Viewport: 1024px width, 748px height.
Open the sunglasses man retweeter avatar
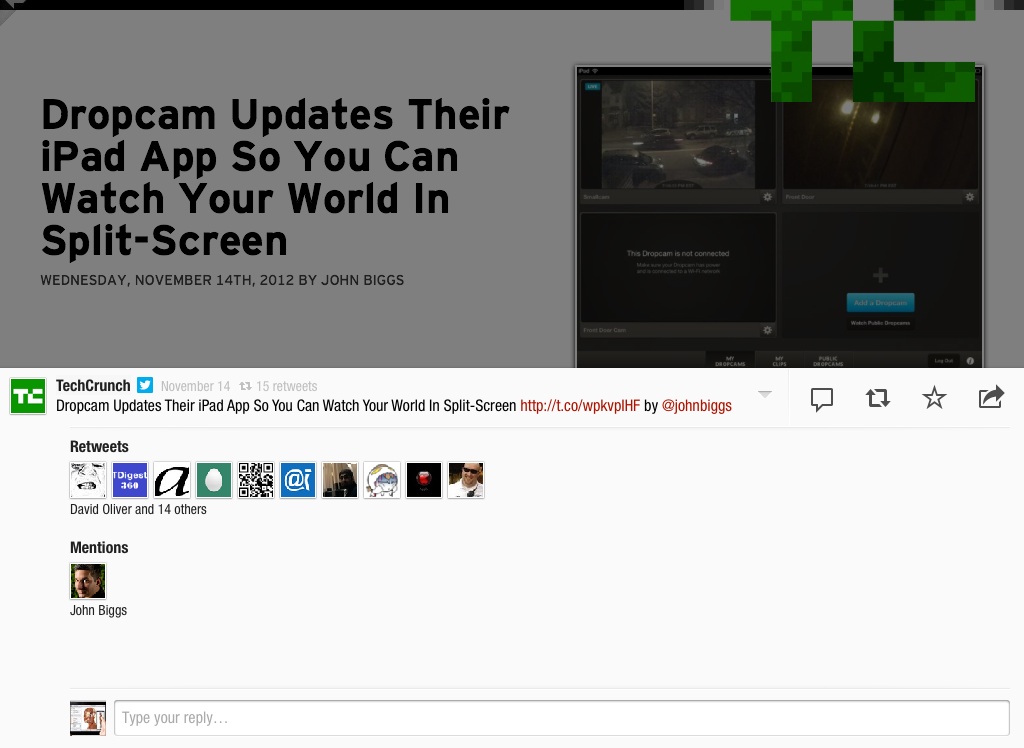click(x=466, y=480)
